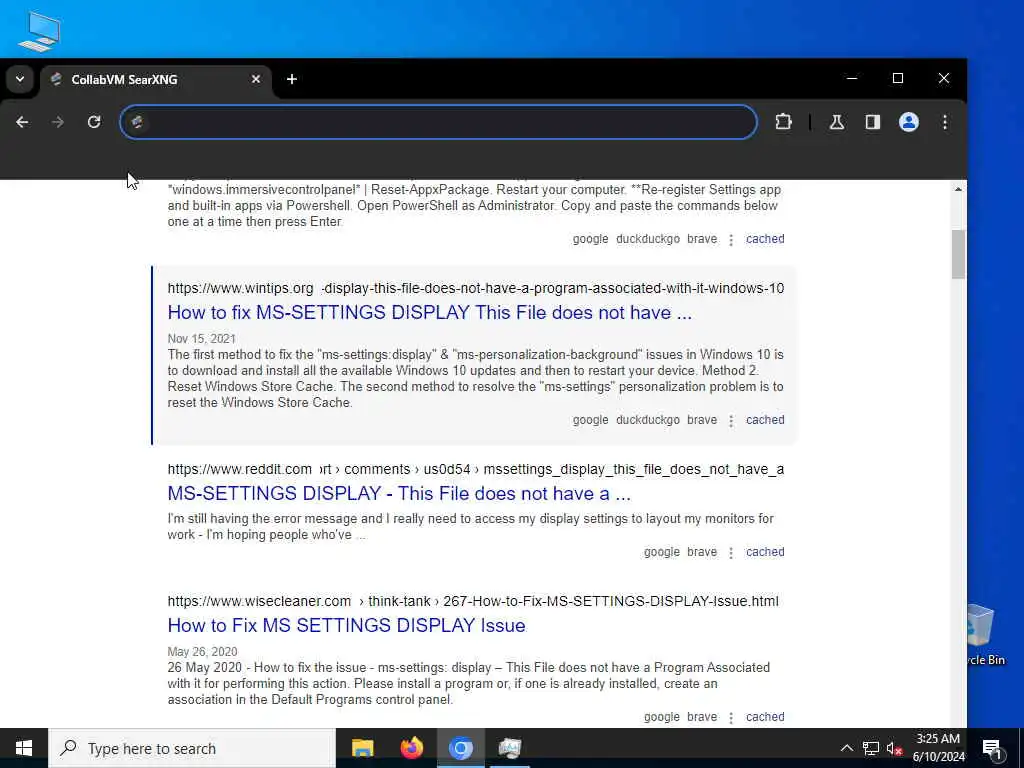Click the site icon in address bar
The width and height of the screenshot is (1024, 768).
pyautogui.click(x=136, y=122)
